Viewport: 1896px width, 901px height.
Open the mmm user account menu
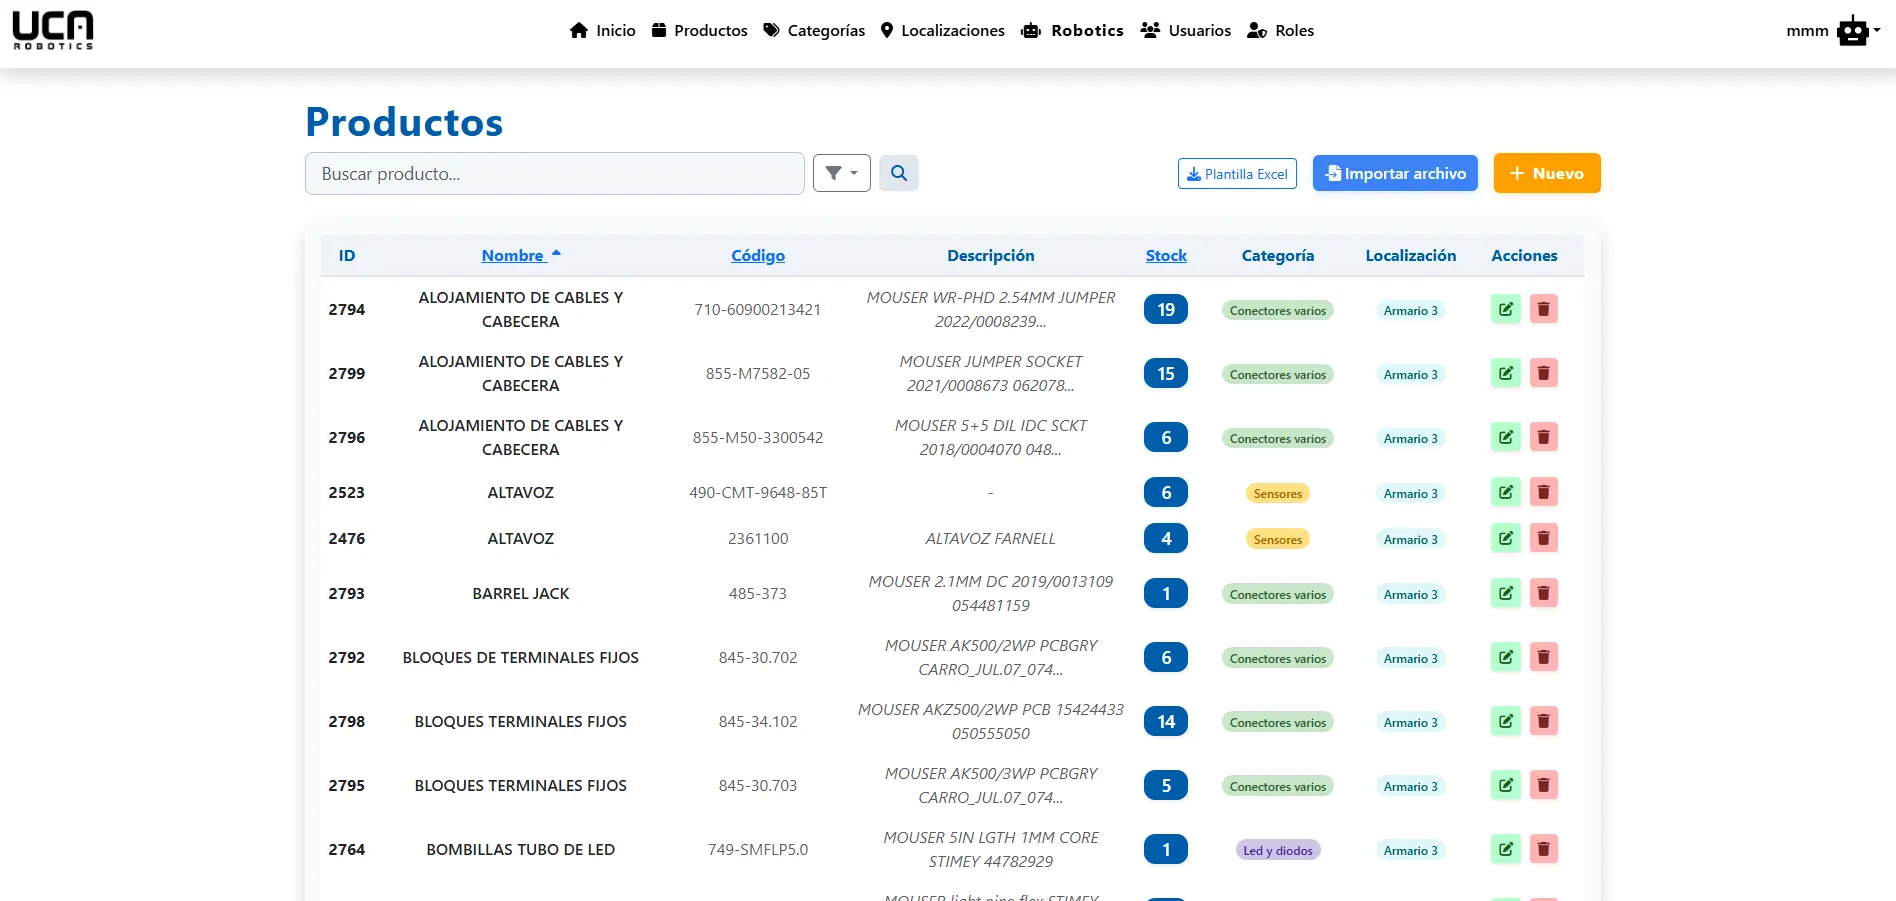1832,31
